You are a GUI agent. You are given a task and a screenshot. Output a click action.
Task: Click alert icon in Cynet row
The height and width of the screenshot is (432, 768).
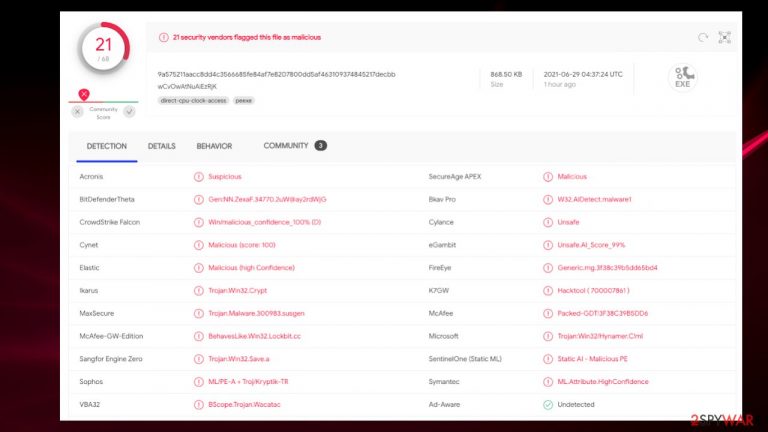(x=198, y=245)
